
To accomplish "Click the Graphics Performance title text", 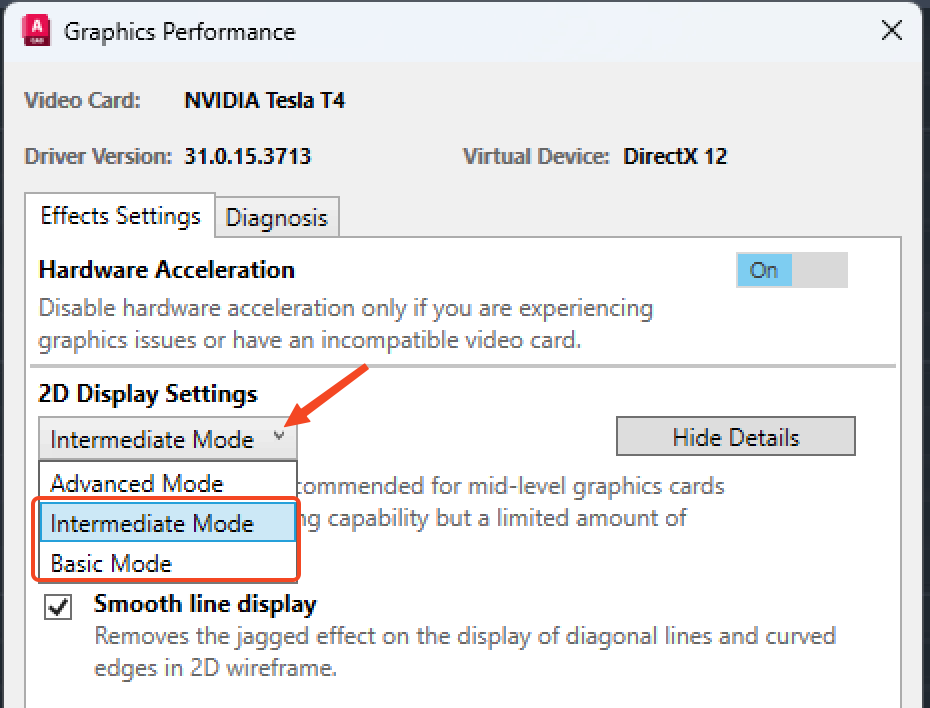I will [x=180, y=31].
